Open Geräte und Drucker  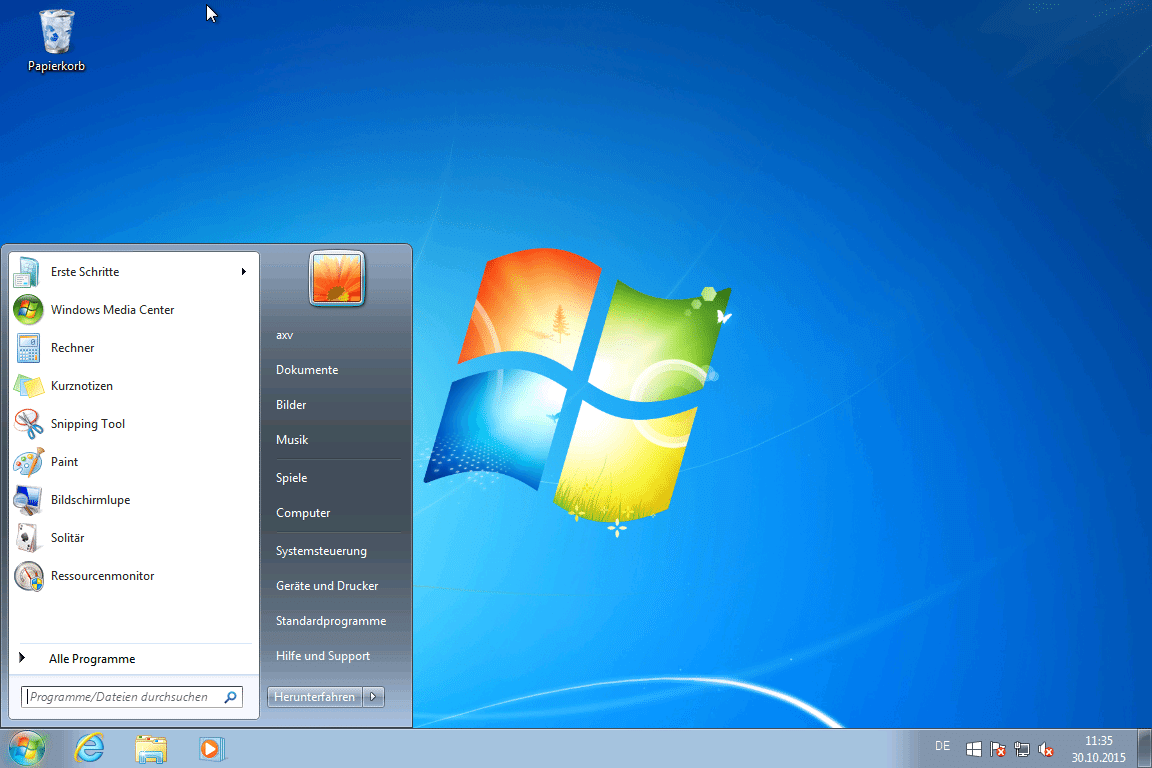[327, 585]
